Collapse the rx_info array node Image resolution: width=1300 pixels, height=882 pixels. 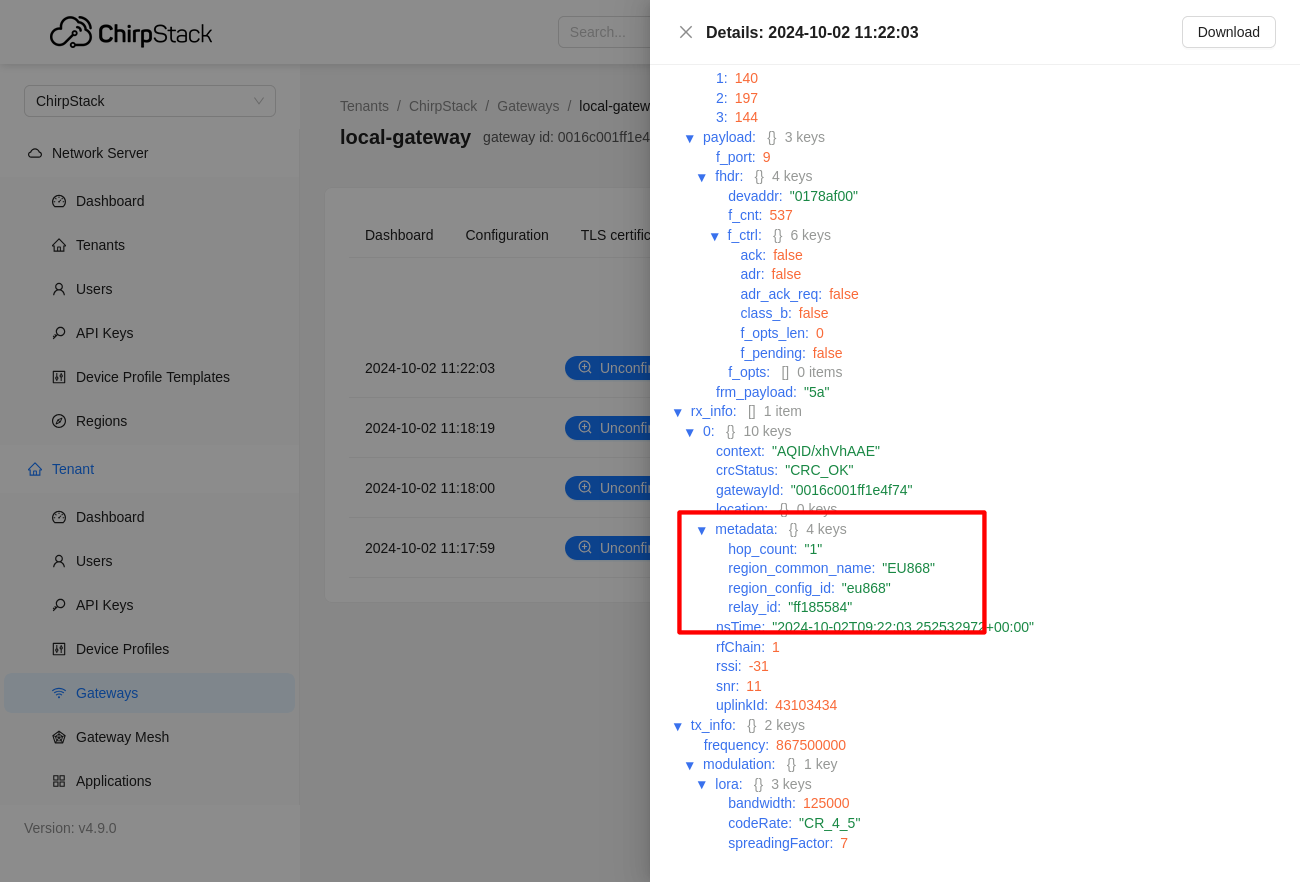(x=677, y=412)
